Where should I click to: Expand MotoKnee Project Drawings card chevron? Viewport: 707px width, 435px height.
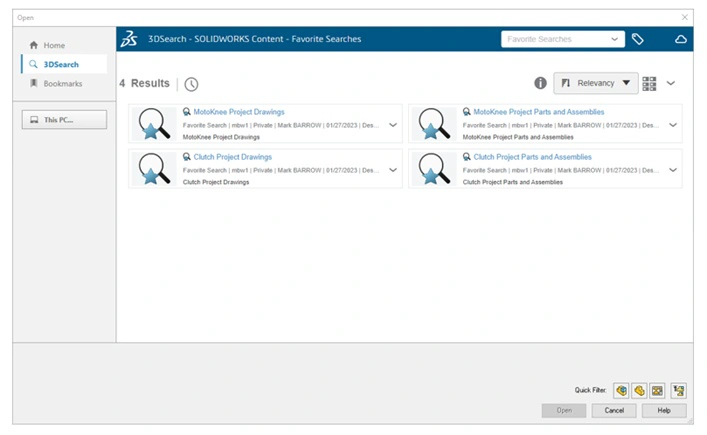coord(393,125)
